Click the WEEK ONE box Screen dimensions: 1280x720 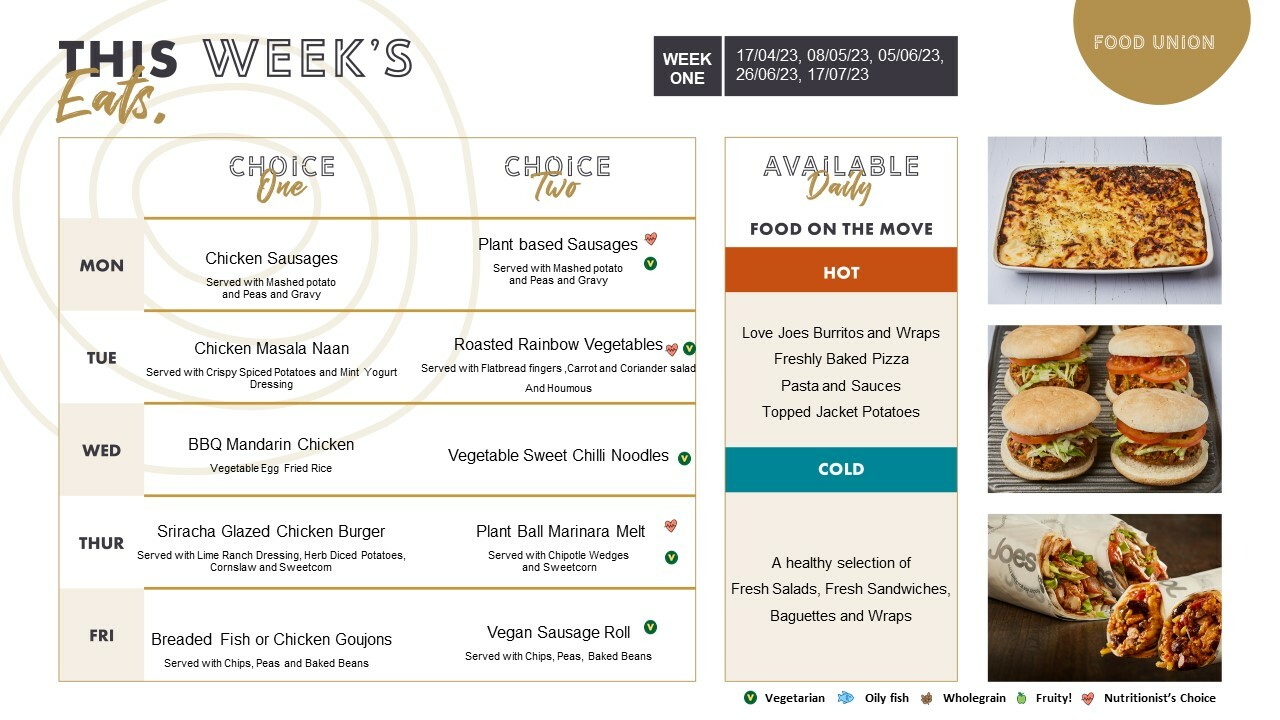(x=687, y=67)
